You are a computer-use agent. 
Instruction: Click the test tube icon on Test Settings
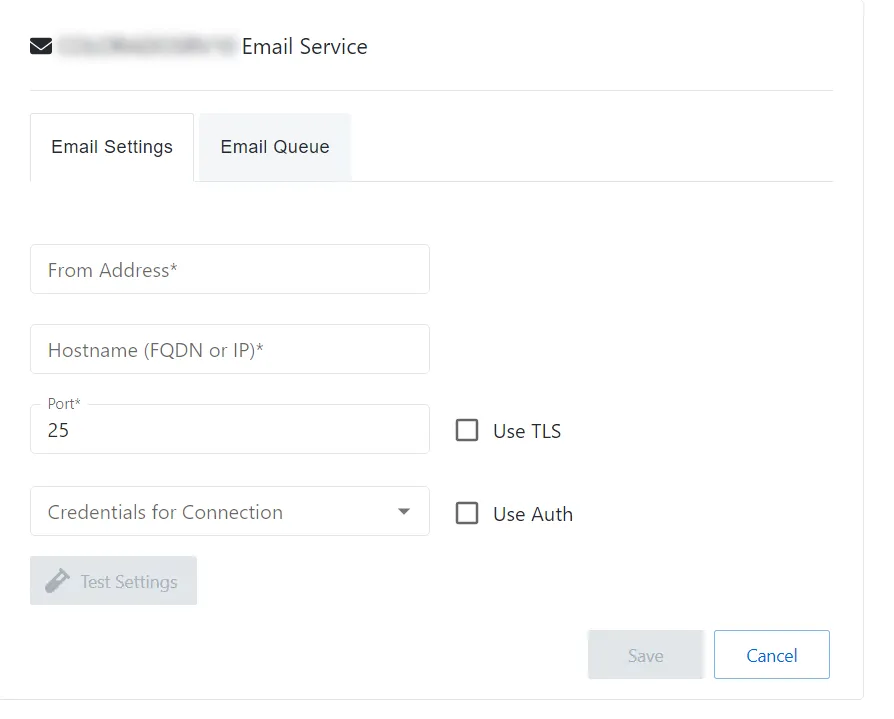click(58, 581)
